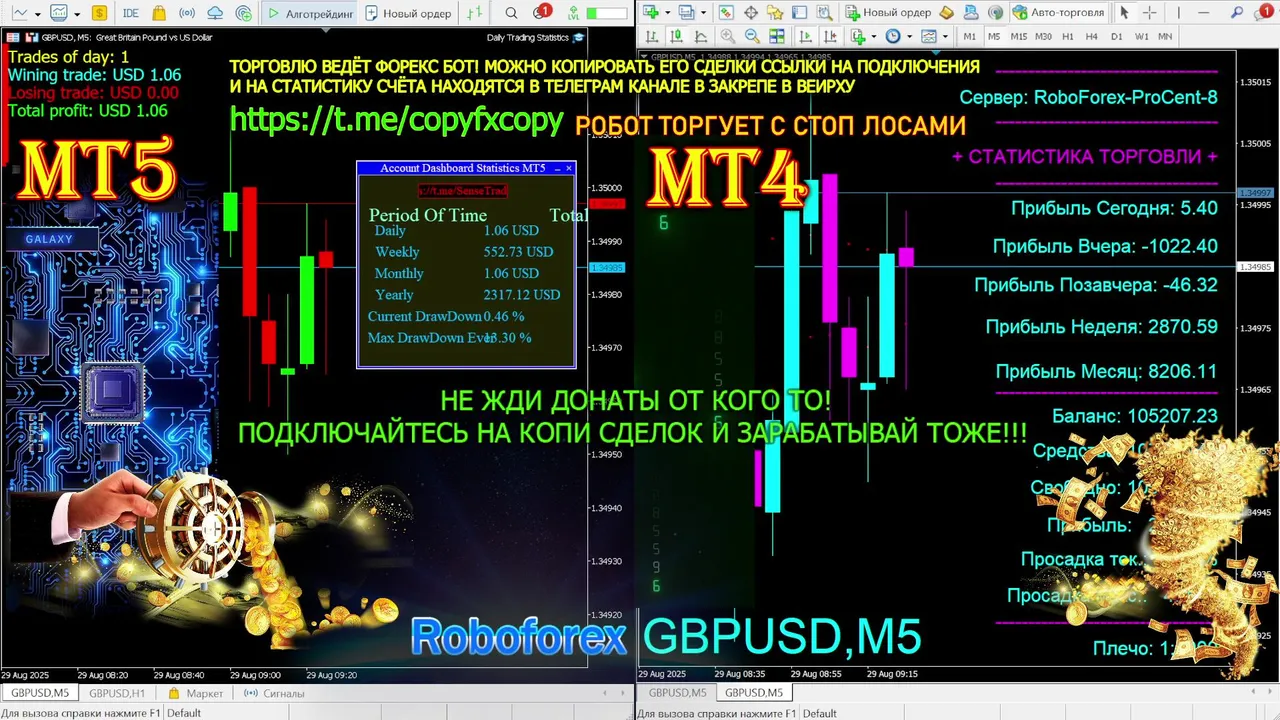Click the MT5 Market shopping bag icon
This screenshot has width=1280, height=720.
[x=159, y=13]
